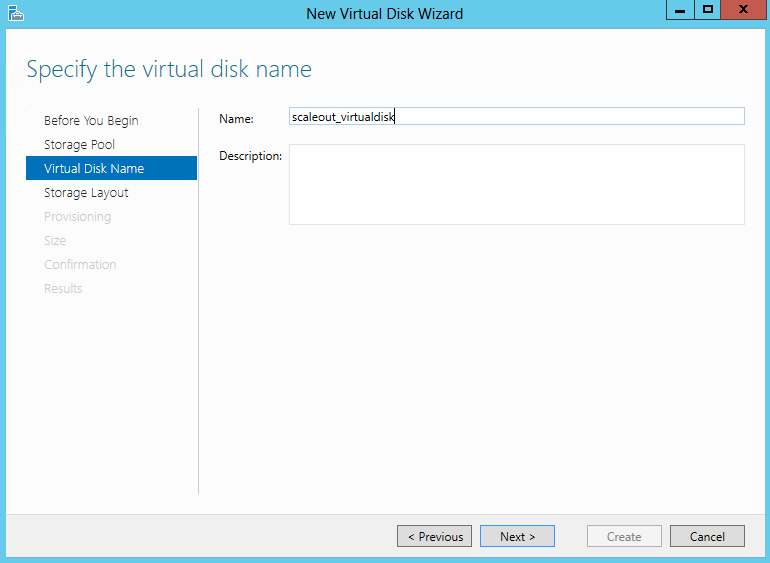
Task: Click heading 'Specify the virtual disk name'
Action: click(169, 69)
